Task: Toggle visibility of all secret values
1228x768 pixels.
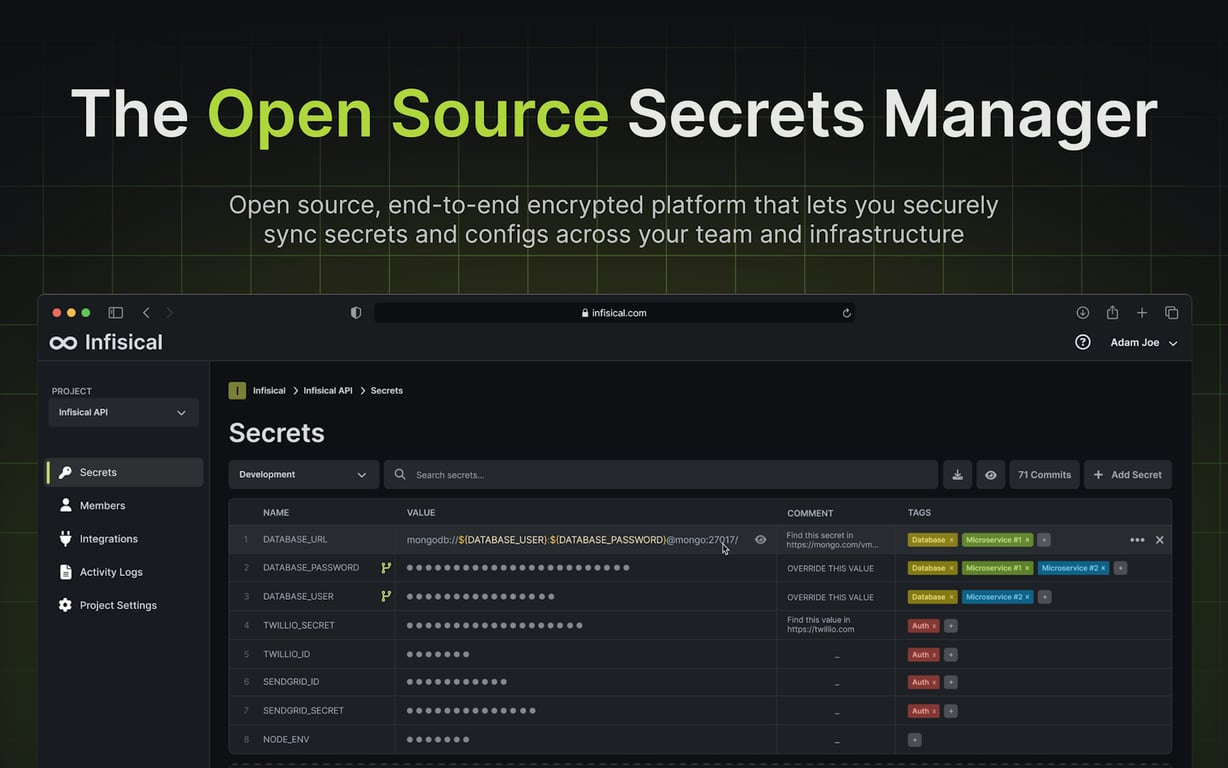Action: (x=990, y=475)
